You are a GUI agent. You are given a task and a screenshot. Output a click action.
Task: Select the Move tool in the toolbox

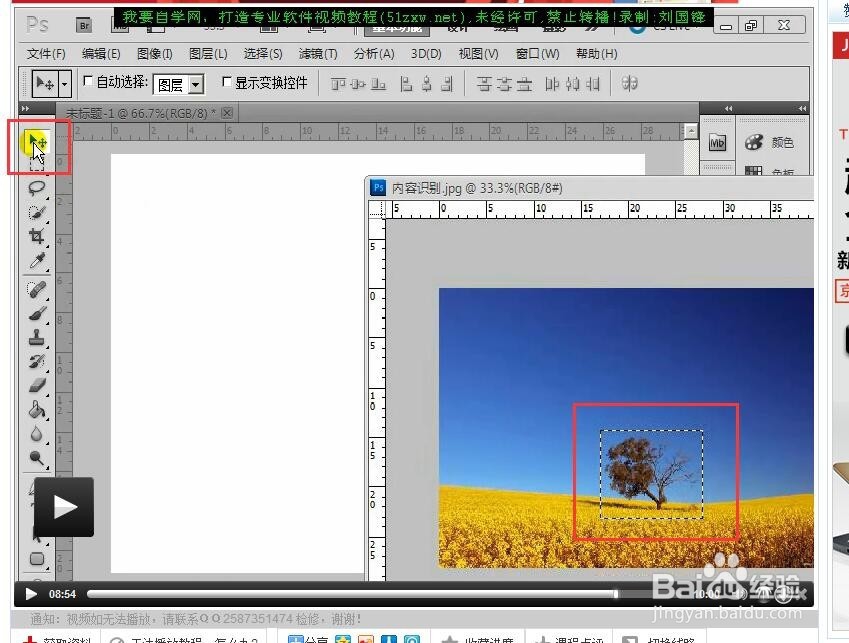(x=37, y=142)
